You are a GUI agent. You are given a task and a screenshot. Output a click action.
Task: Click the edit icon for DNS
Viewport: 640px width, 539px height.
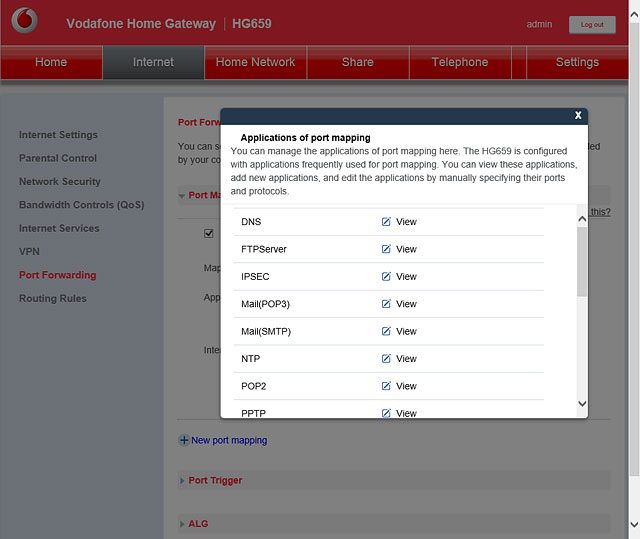(386, 222)
